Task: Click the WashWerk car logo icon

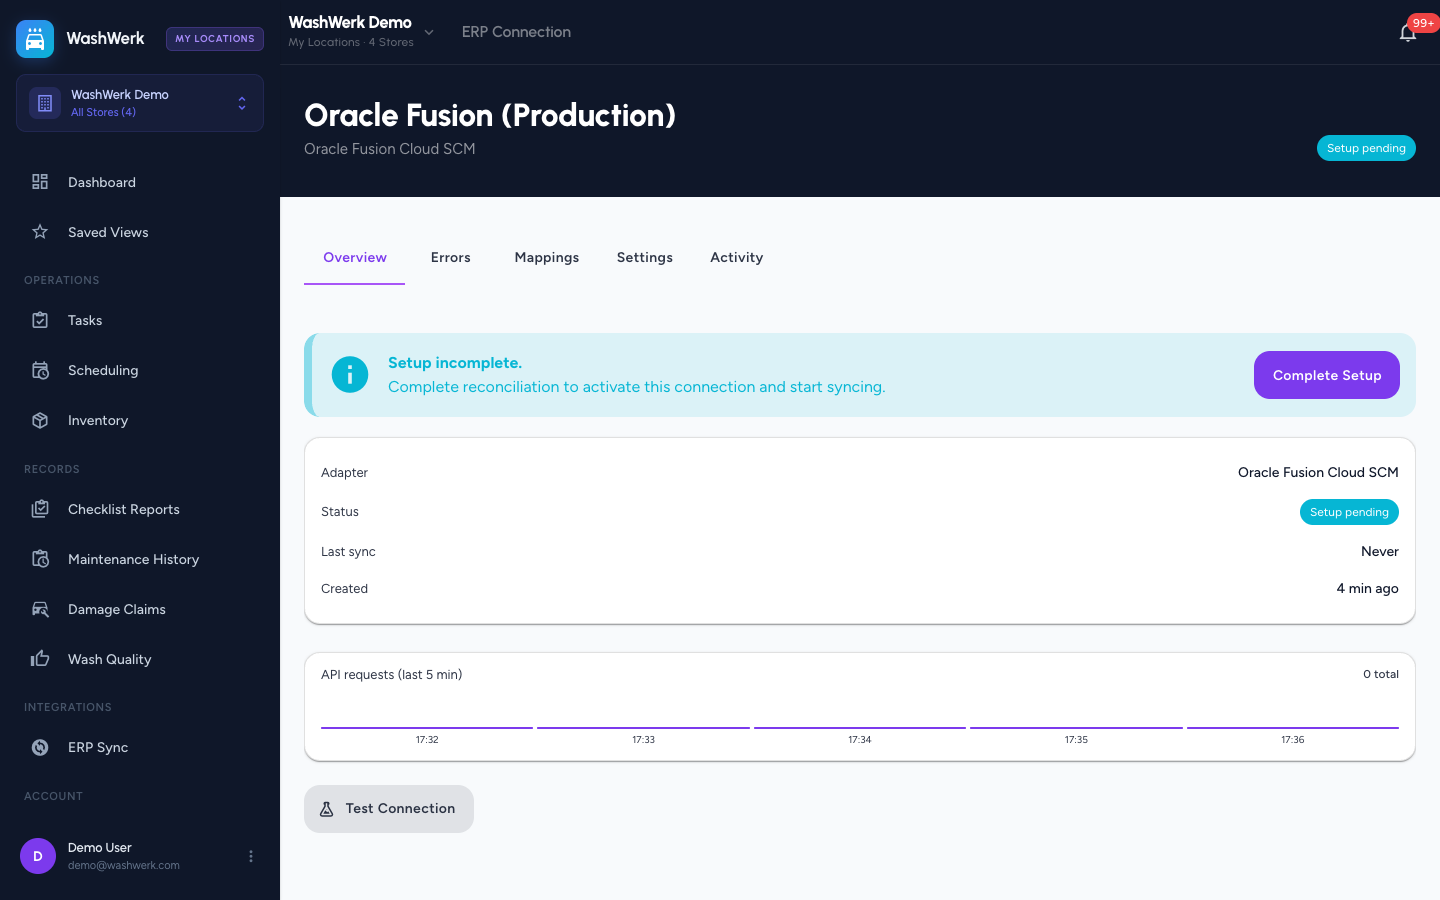Action: (35, 39)
